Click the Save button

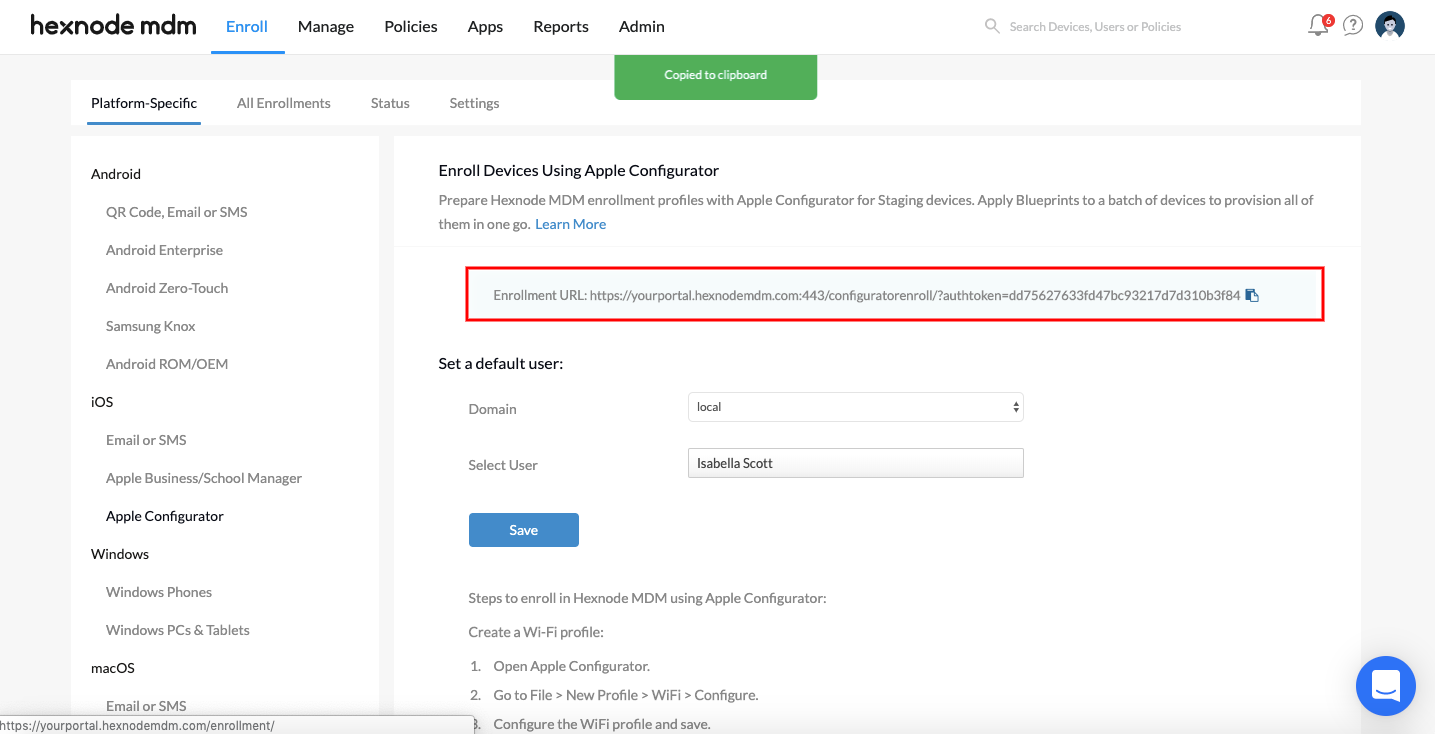click(524, 530)
